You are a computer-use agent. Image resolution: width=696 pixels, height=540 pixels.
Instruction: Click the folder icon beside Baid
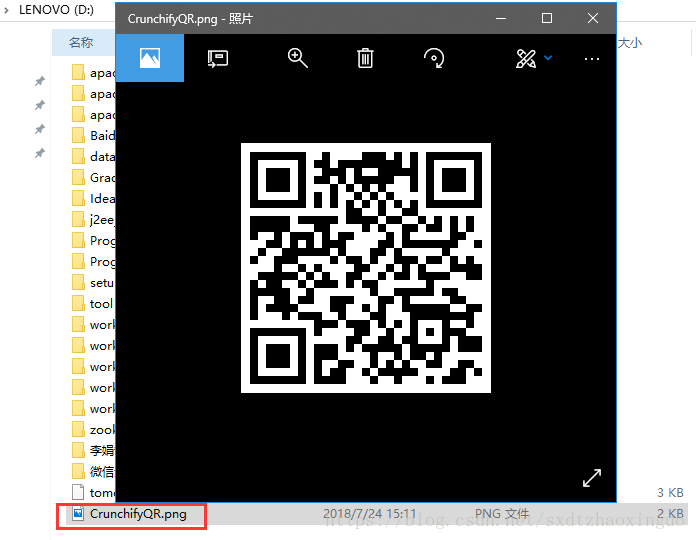coord(78,135)
